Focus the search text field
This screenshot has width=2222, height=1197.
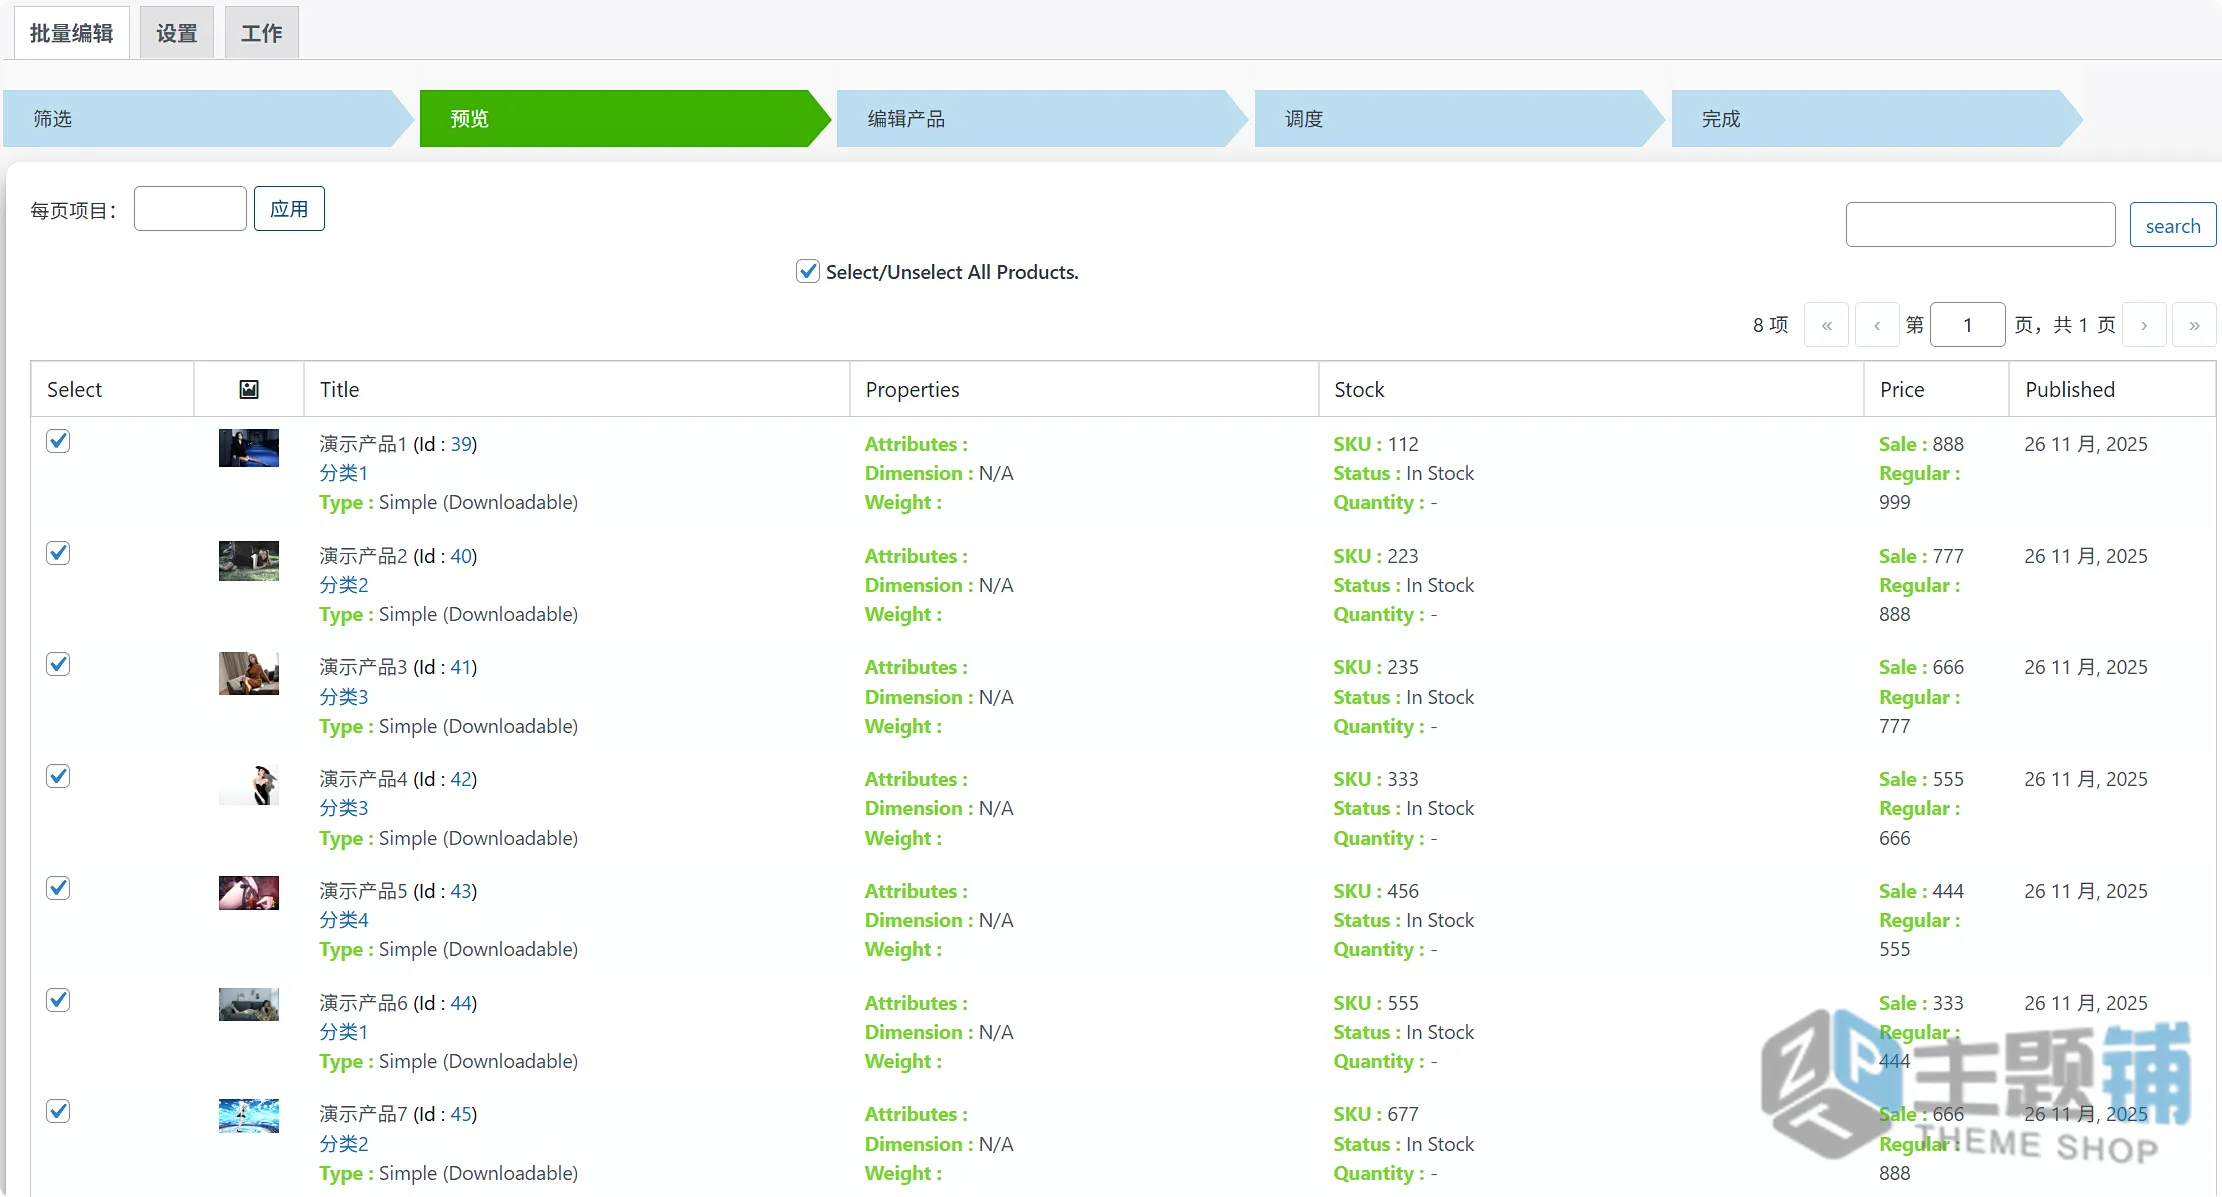point(1980,225)
